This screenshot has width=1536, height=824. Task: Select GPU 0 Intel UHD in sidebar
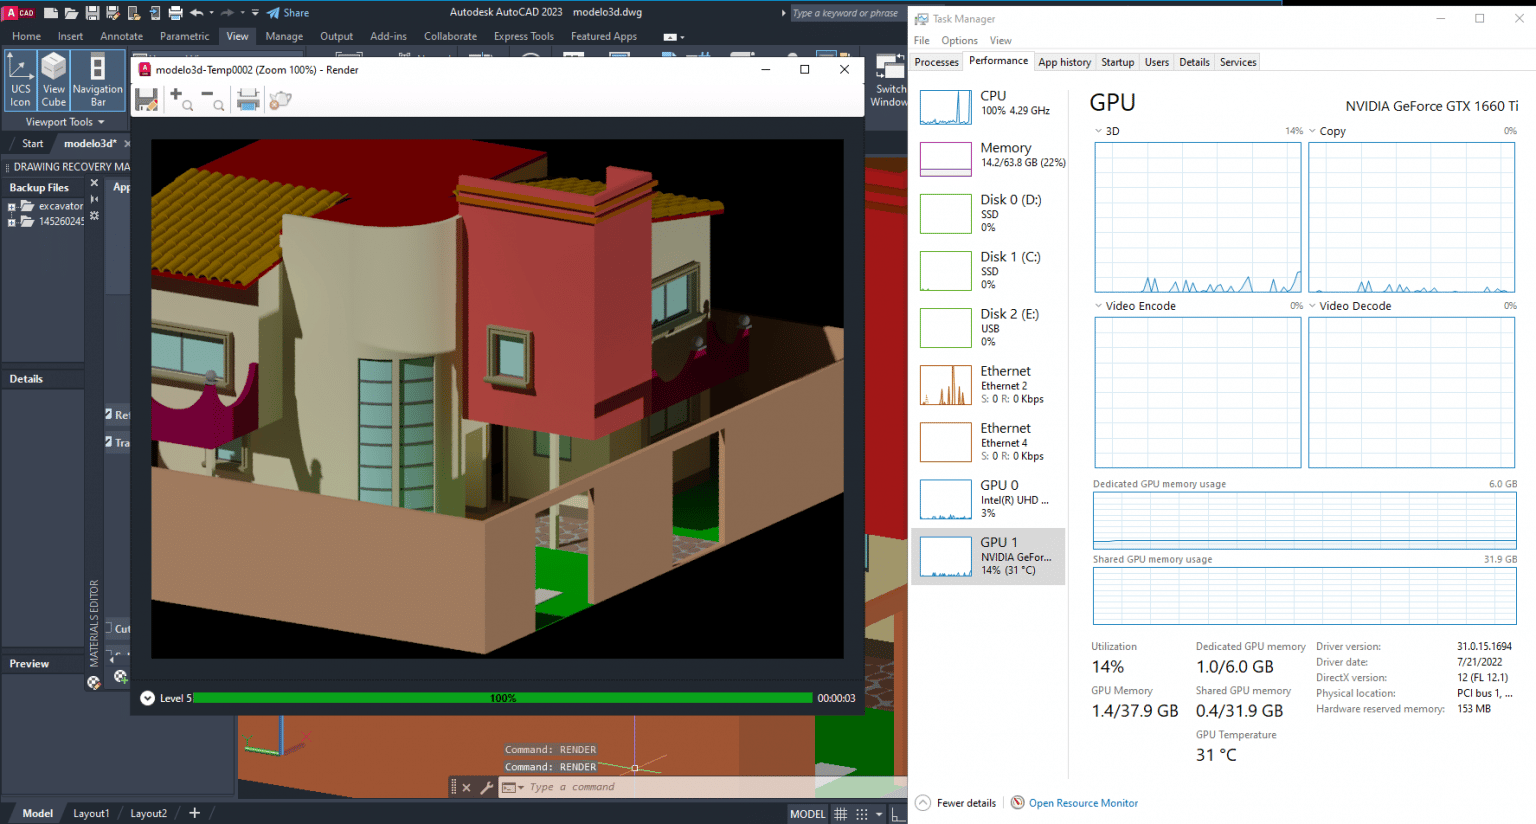(988, 499)
